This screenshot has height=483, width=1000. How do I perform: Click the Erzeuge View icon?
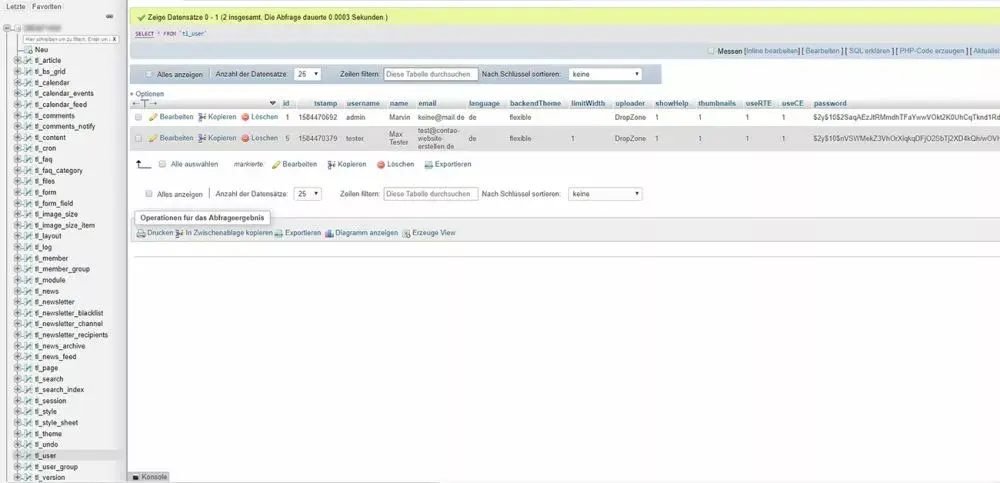(406, 233)
